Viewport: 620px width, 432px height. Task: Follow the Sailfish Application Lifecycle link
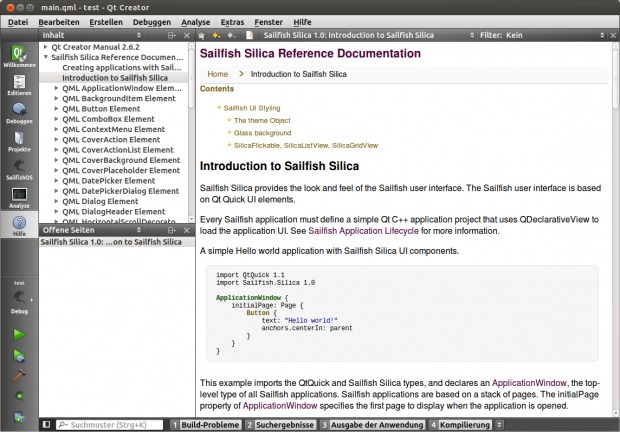pos(384,229)
